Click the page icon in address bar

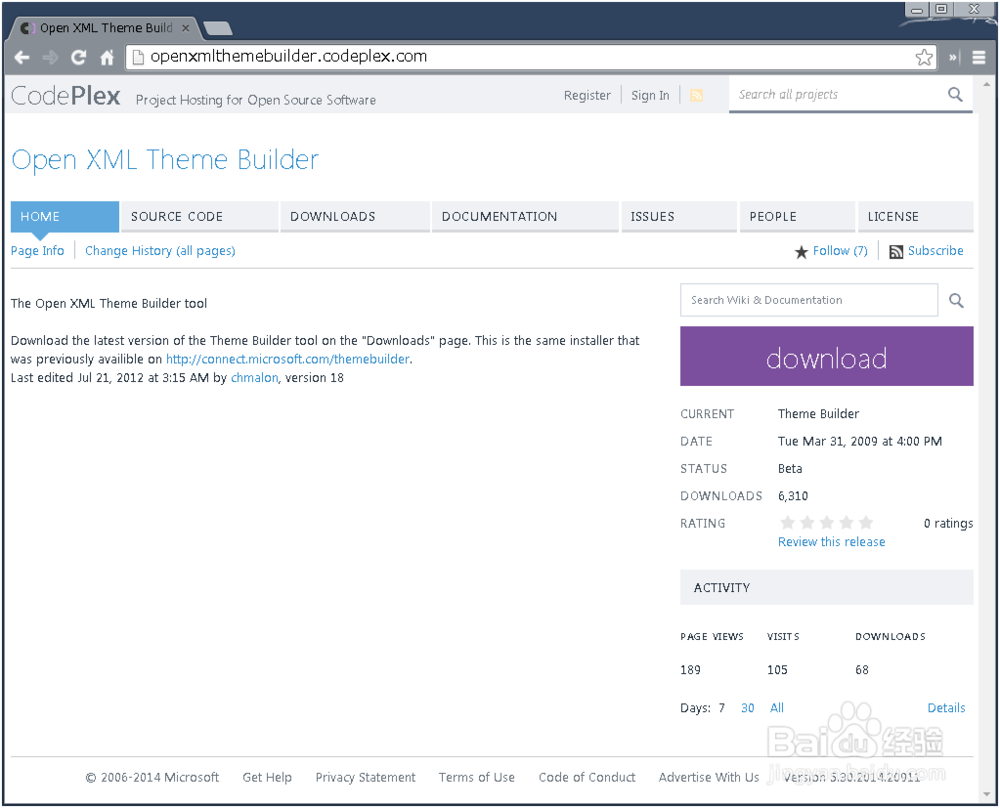click(x=137, y=57)
